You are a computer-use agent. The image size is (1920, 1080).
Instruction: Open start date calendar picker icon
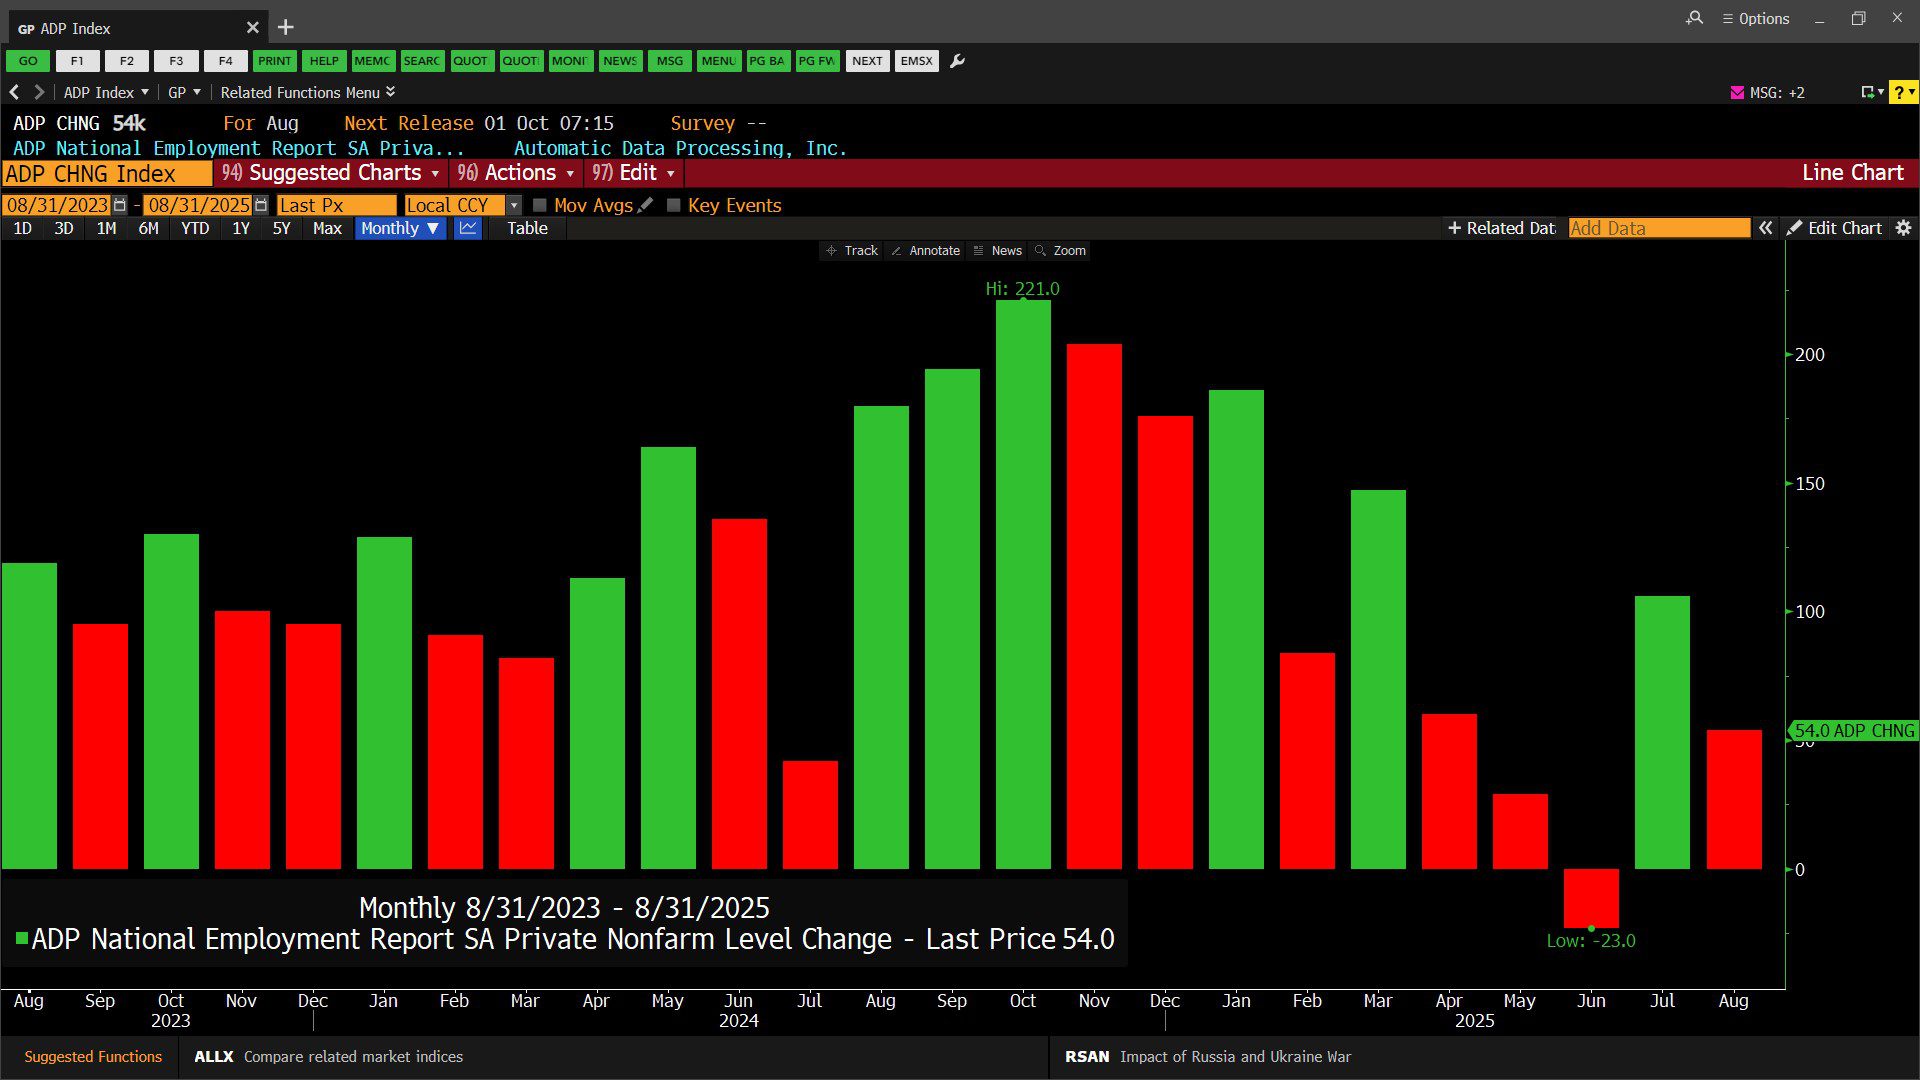120,205
